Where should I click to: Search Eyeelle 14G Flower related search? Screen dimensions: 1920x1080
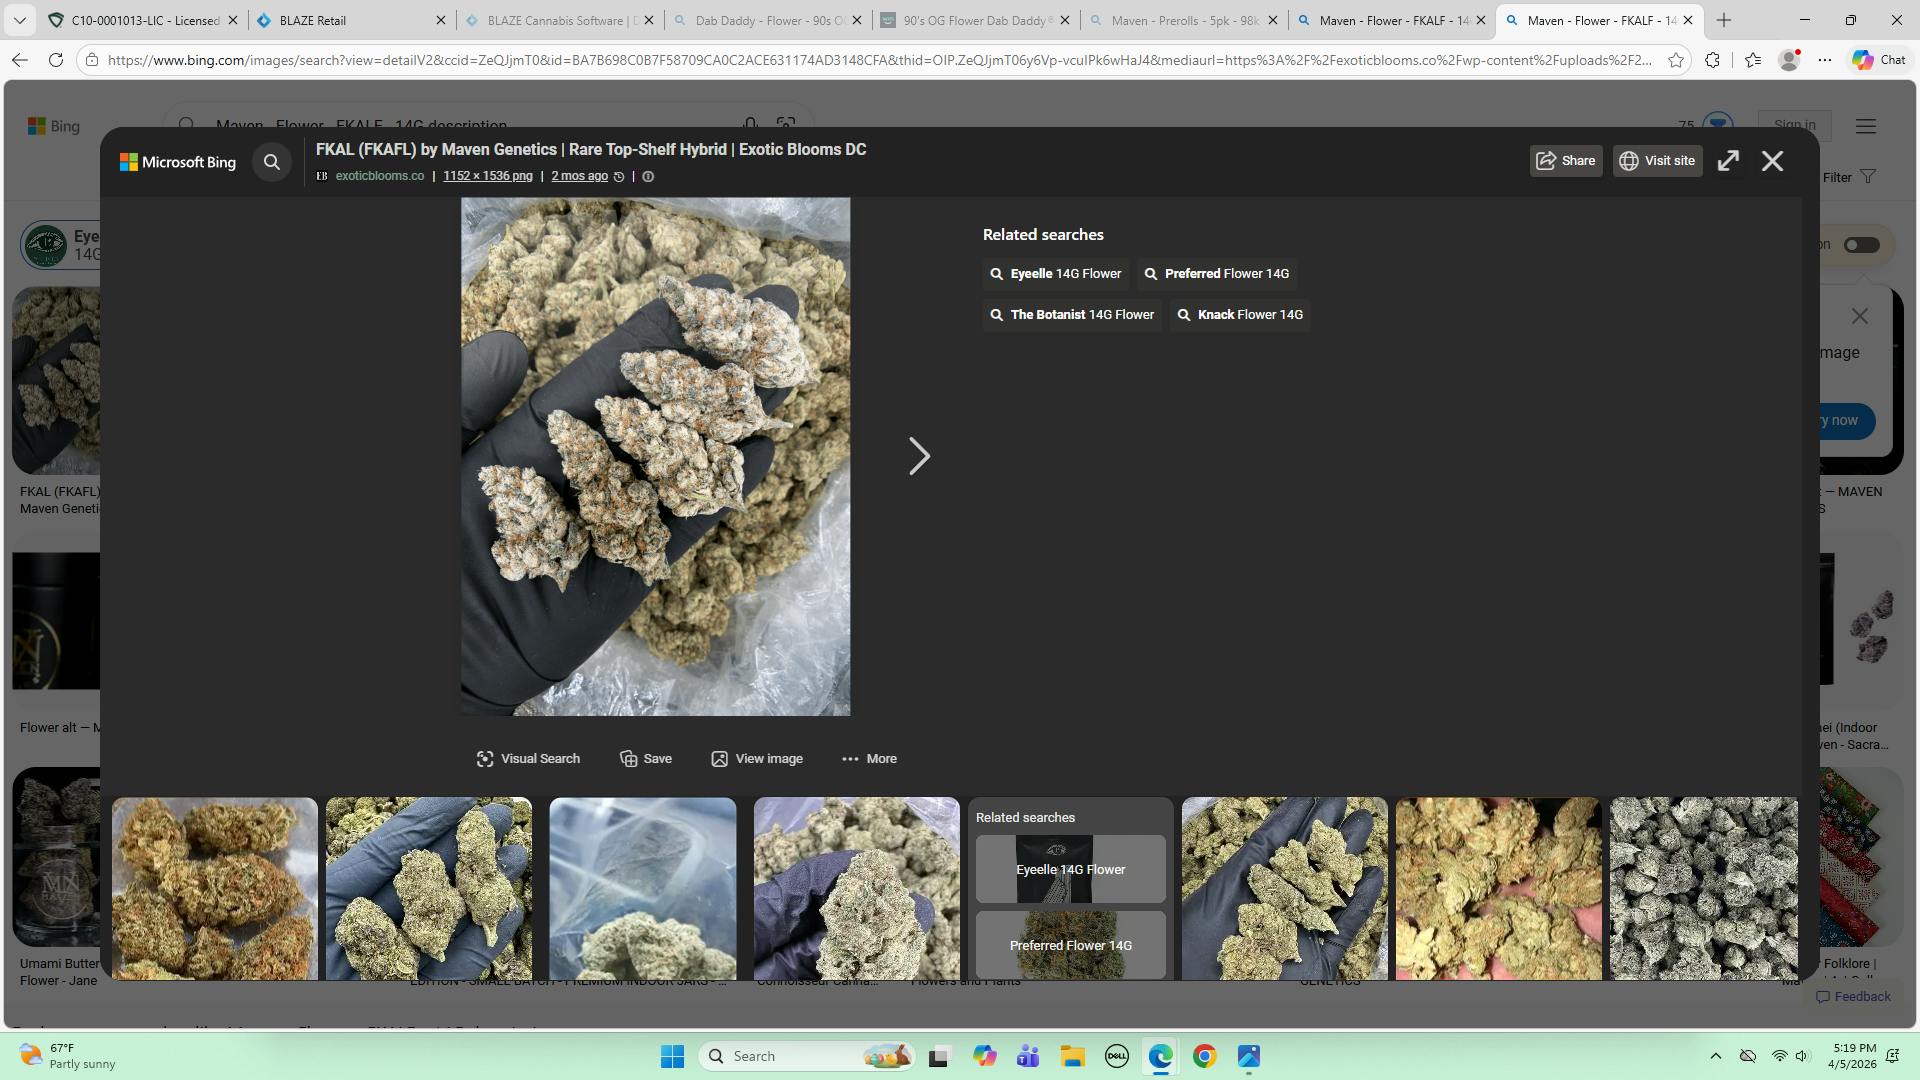click(x=1056, y=274)
